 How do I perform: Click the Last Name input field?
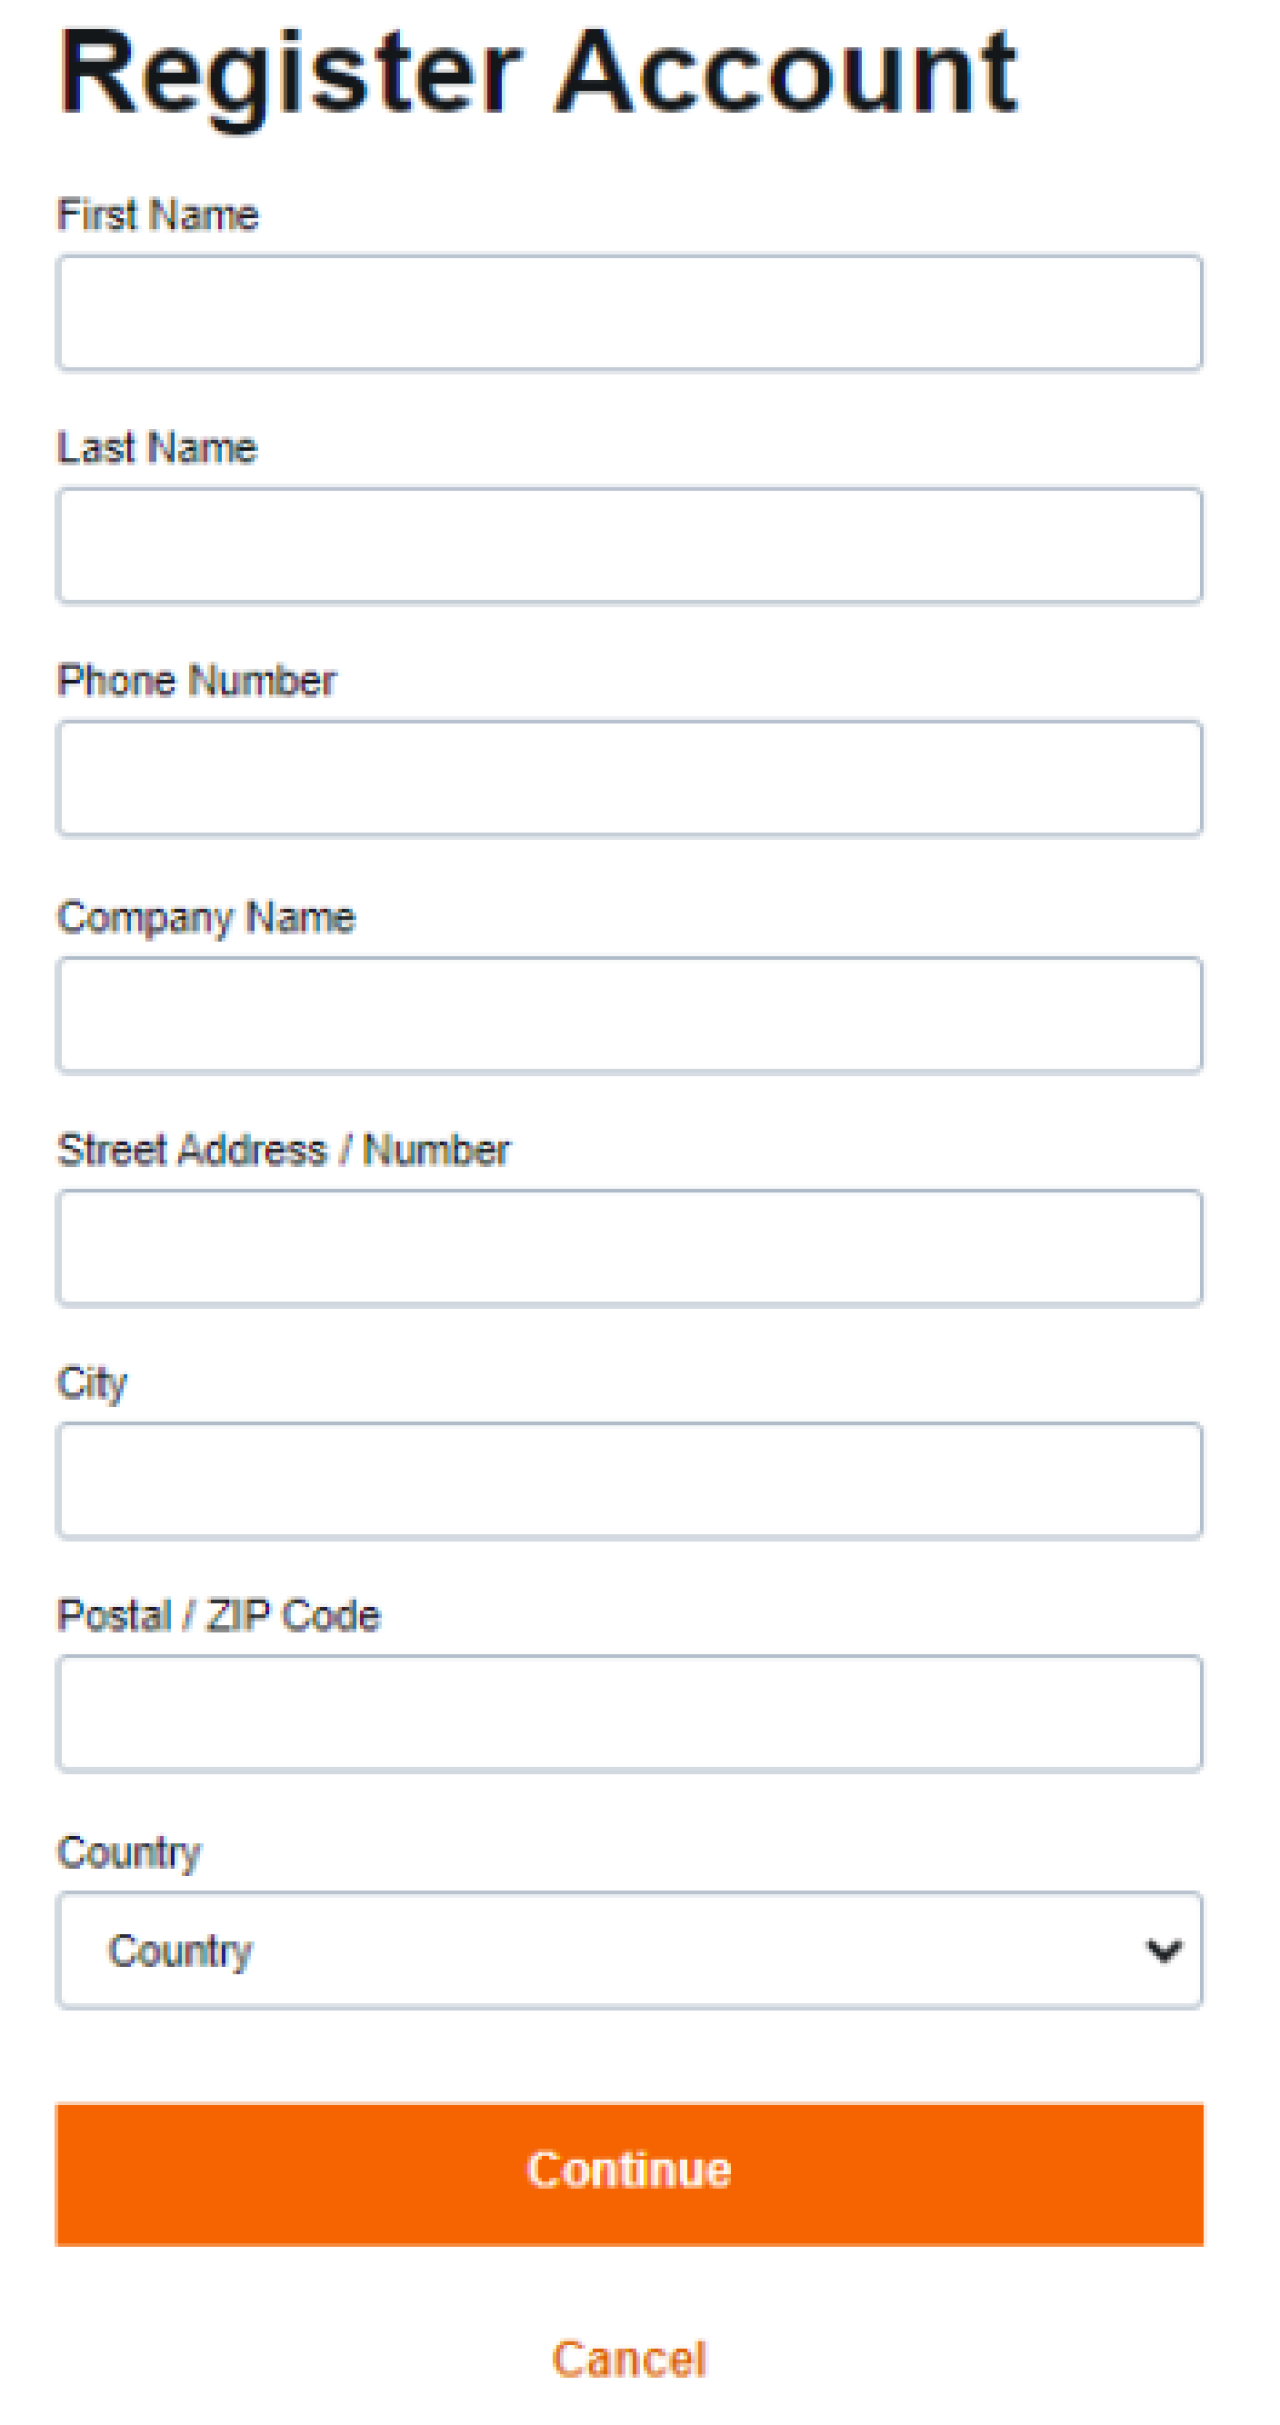(x=629, y=545)
